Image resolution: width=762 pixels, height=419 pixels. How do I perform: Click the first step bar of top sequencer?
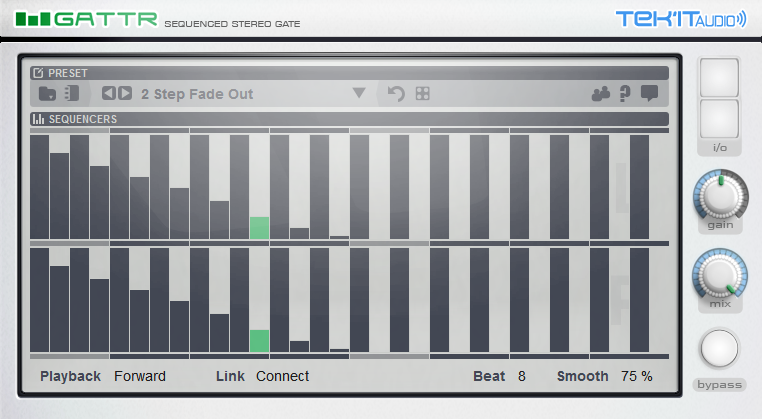(39, 187)
